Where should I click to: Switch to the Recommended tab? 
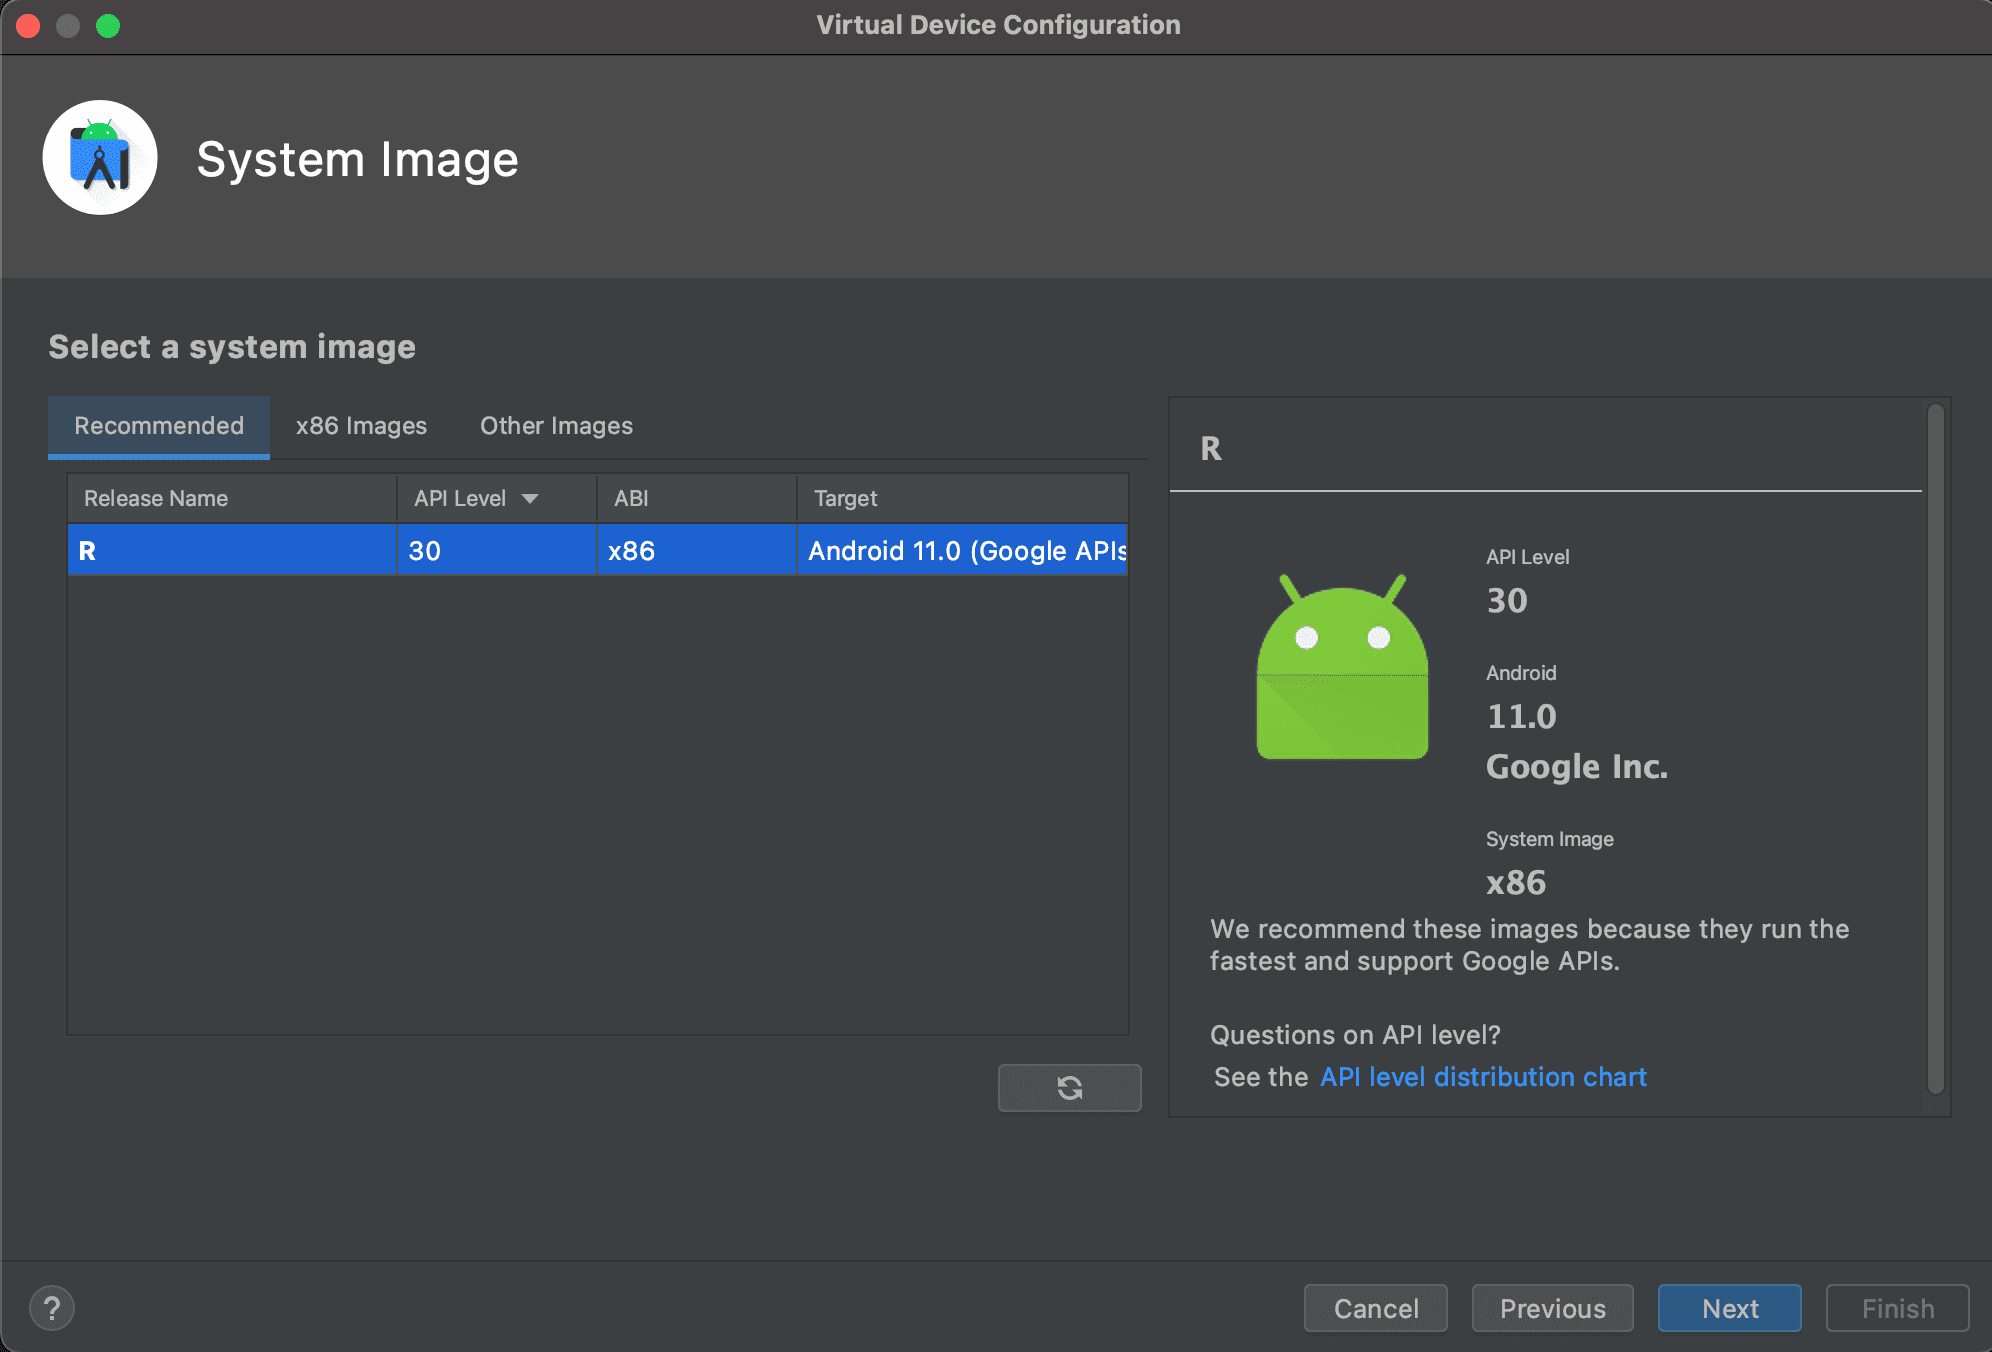pyautogui.click(x=159, y=426)
